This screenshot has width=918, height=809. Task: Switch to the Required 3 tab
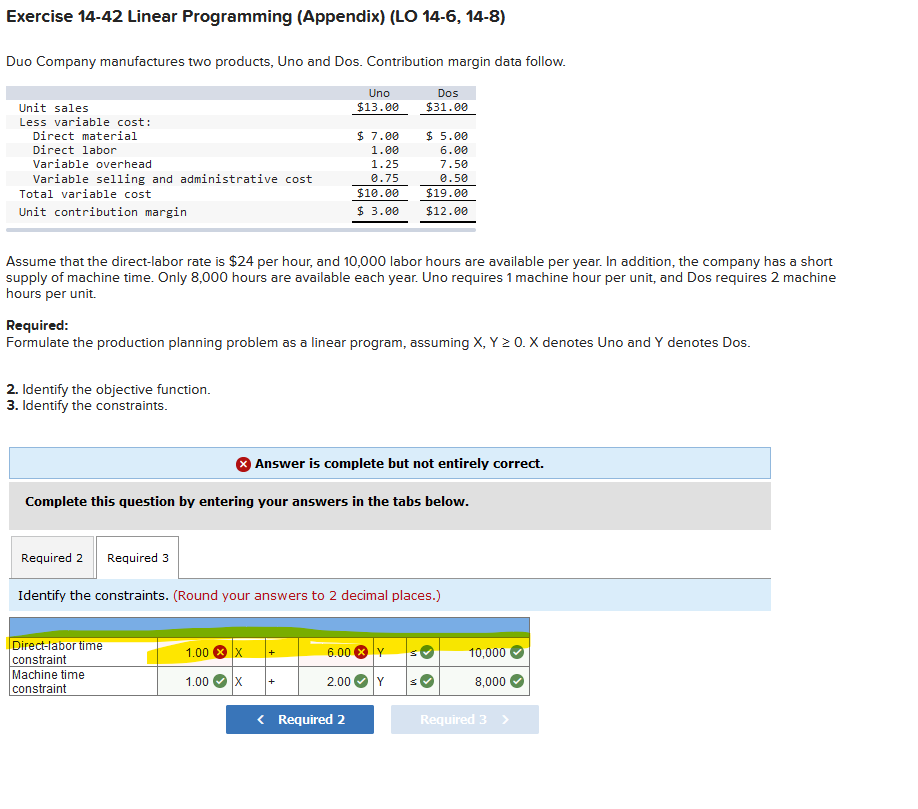[137, 557]
